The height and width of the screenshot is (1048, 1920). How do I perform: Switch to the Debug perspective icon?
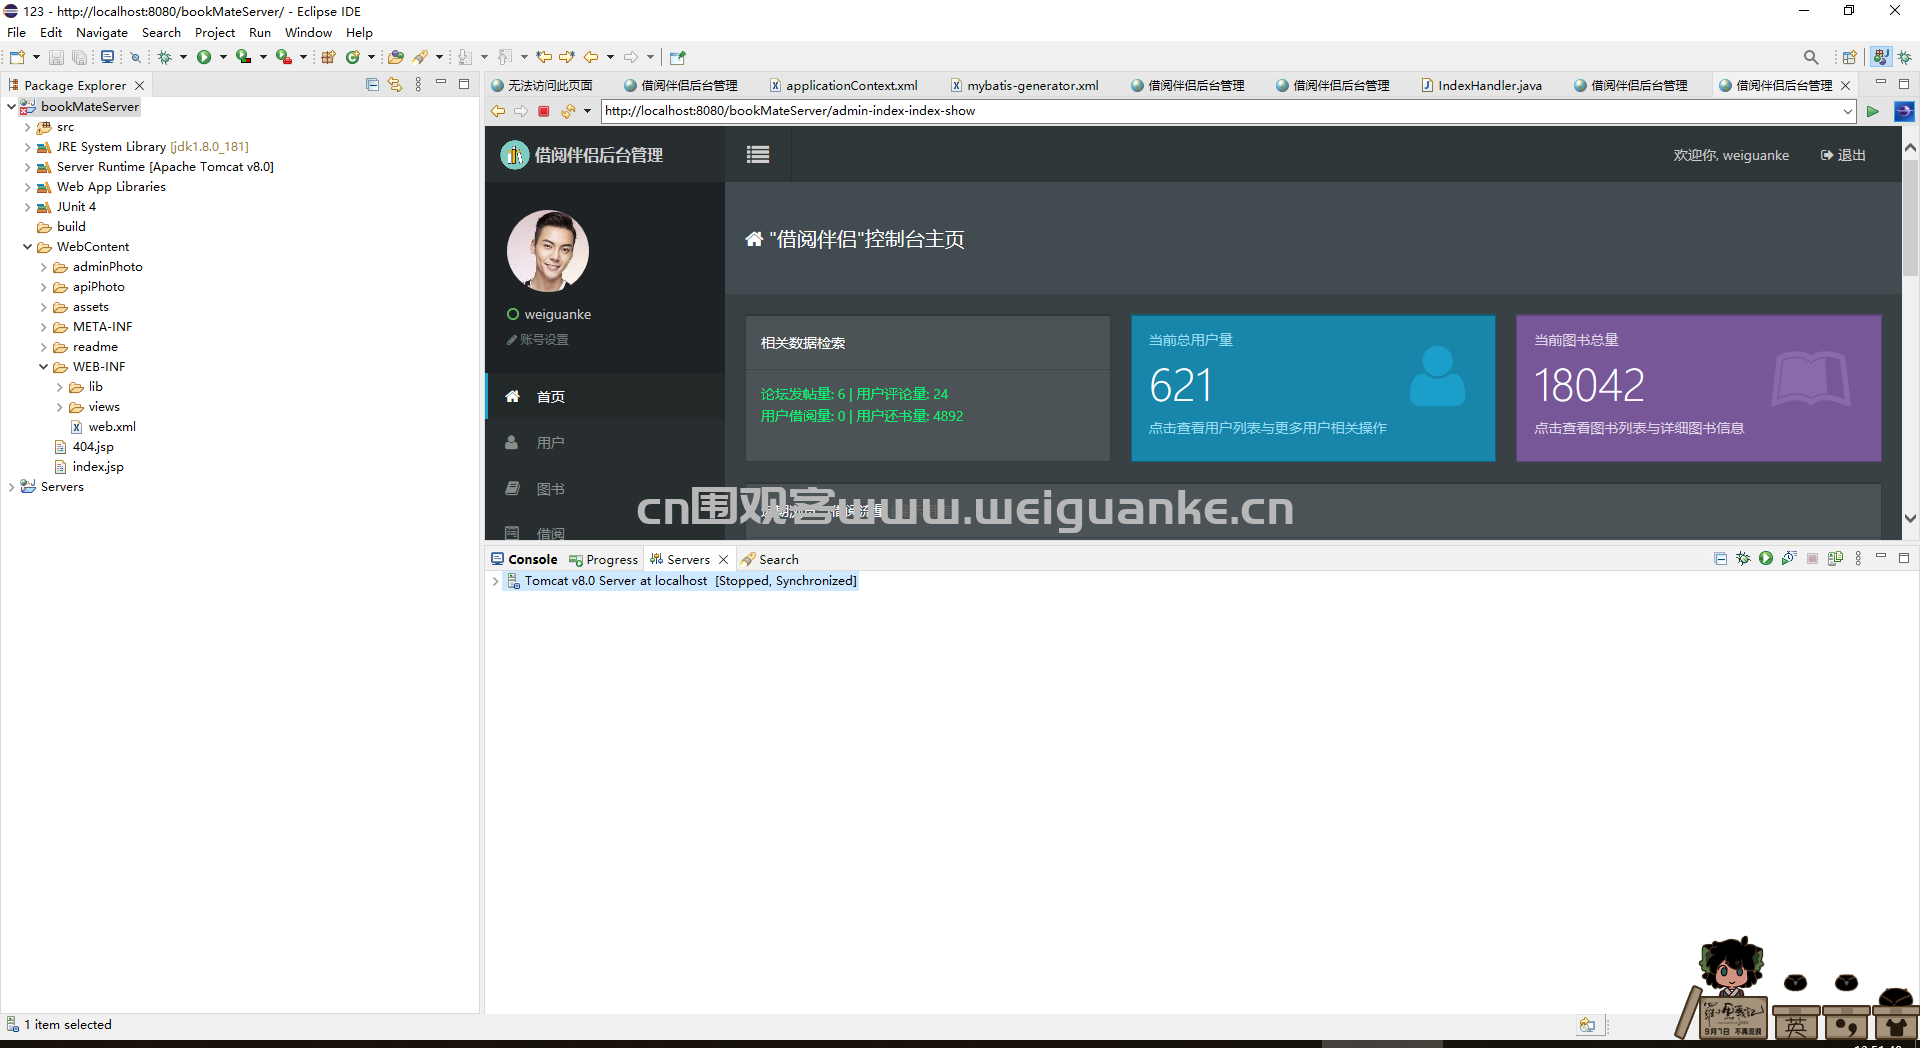pyautogui.click(x=1905, y=57)
